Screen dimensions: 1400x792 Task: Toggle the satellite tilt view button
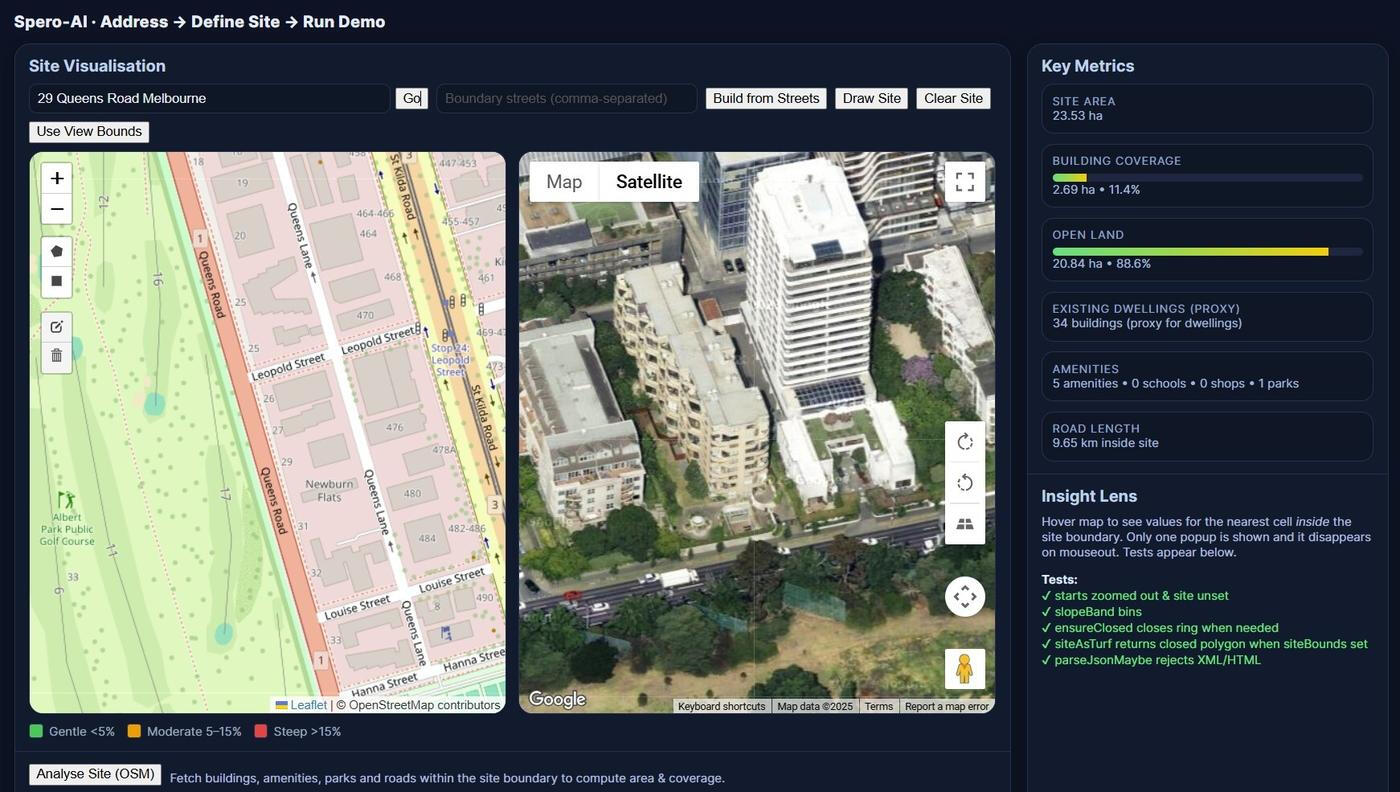(x=964, y=524)
